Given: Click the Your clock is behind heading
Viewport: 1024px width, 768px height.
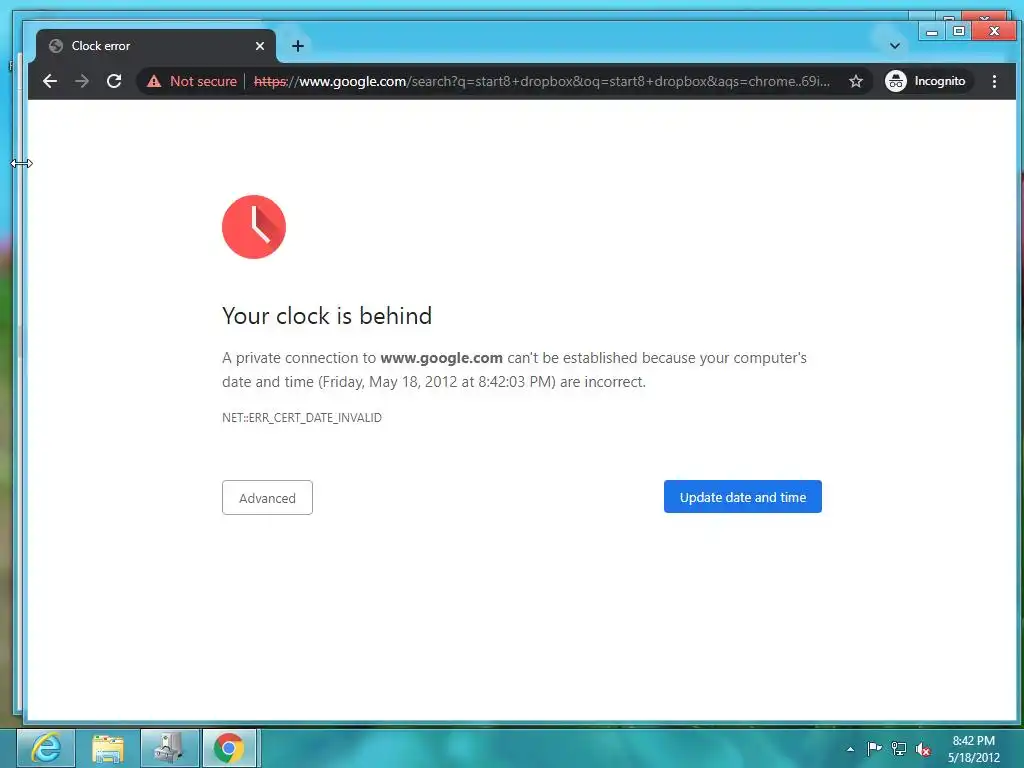Looking at the screenshot, I should point(327,316).
